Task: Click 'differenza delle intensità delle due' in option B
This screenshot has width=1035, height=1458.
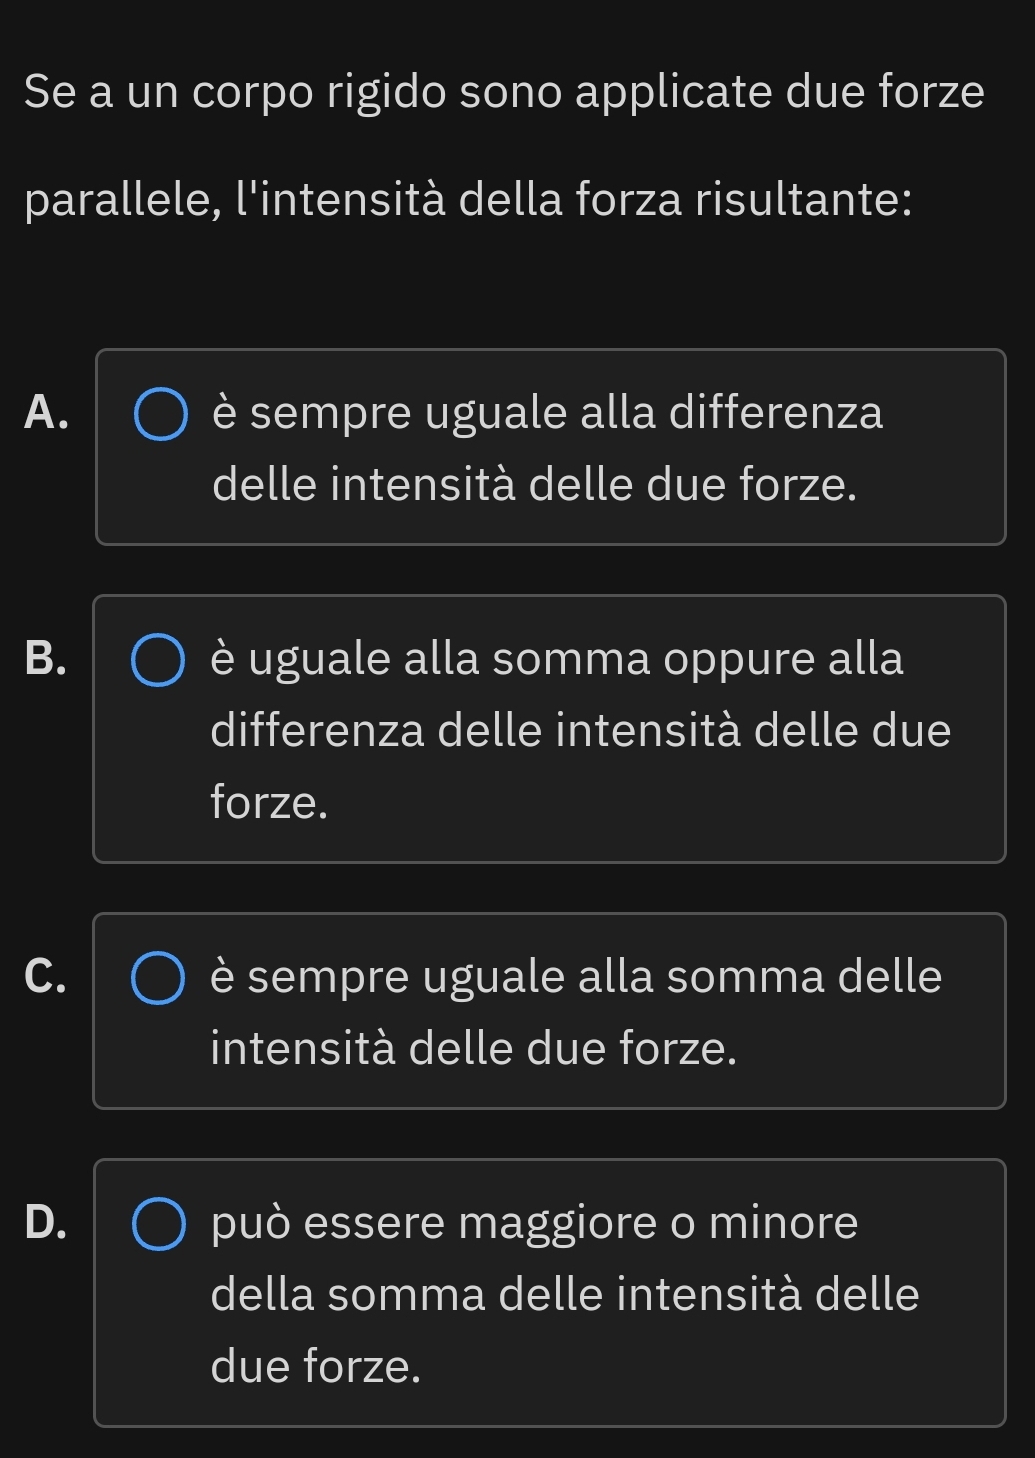Action: pos(581,730)
